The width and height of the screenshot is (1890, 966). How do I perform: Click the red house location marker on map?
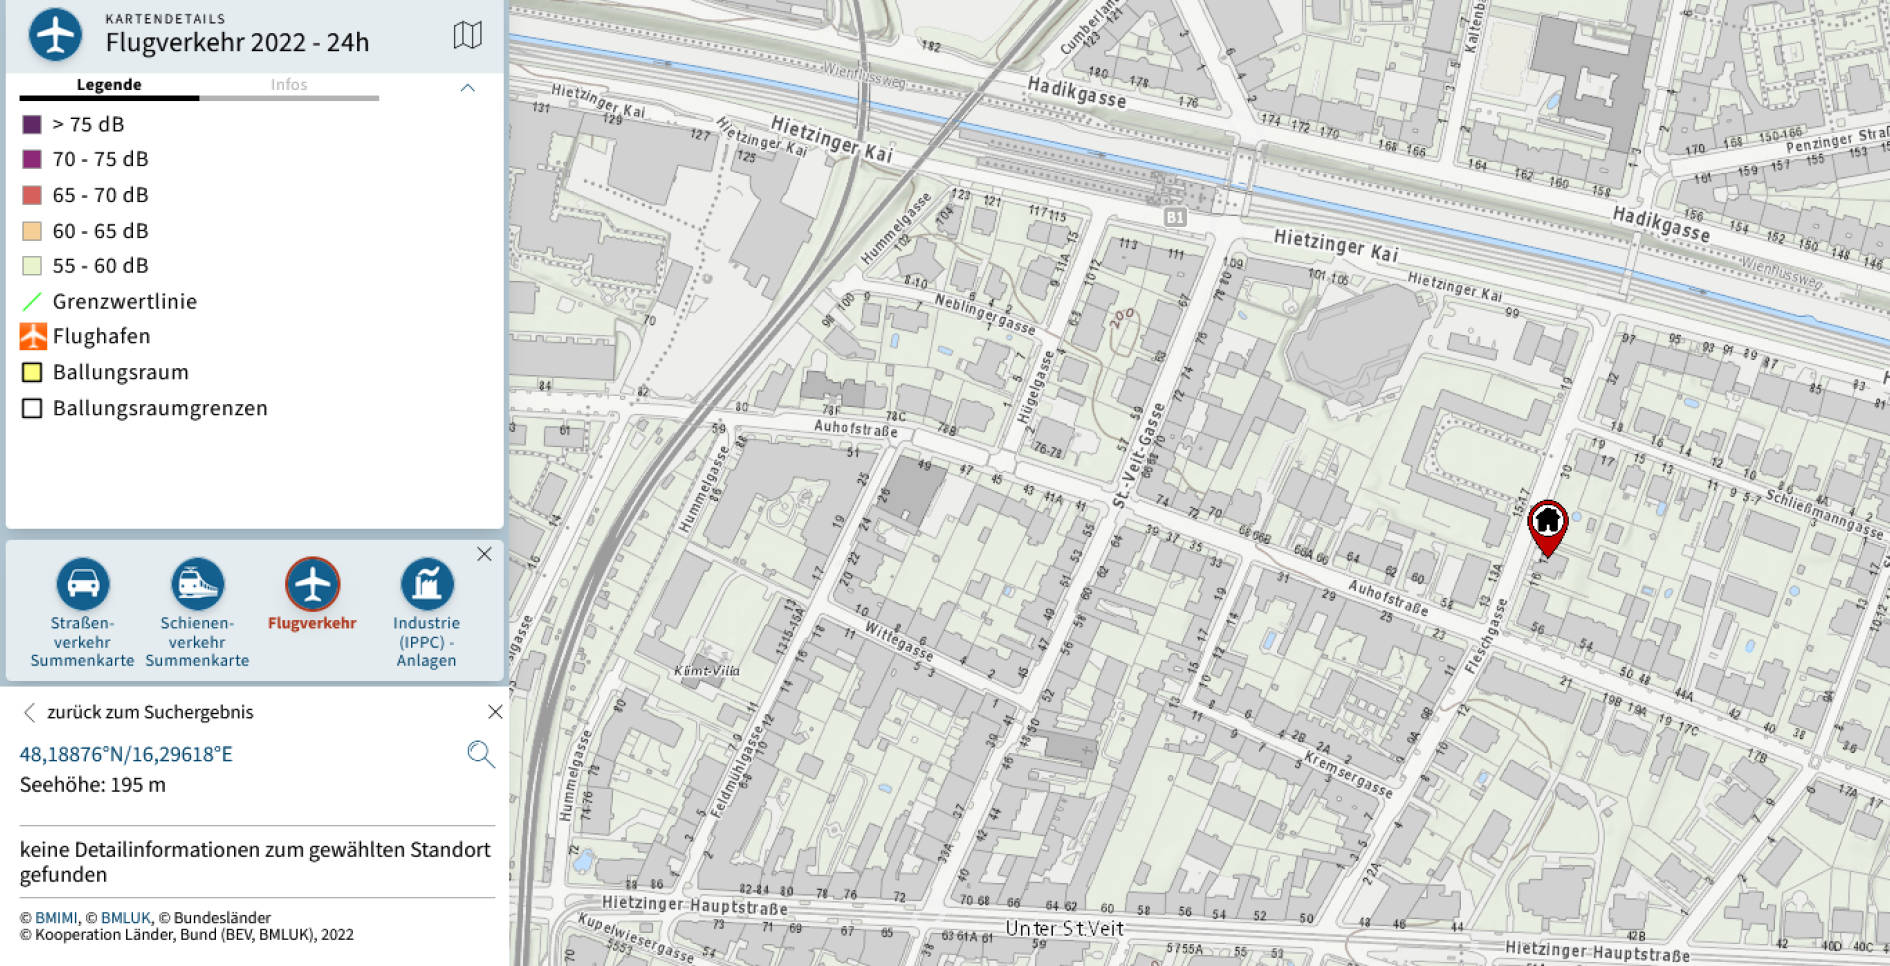pos(1547,528)
